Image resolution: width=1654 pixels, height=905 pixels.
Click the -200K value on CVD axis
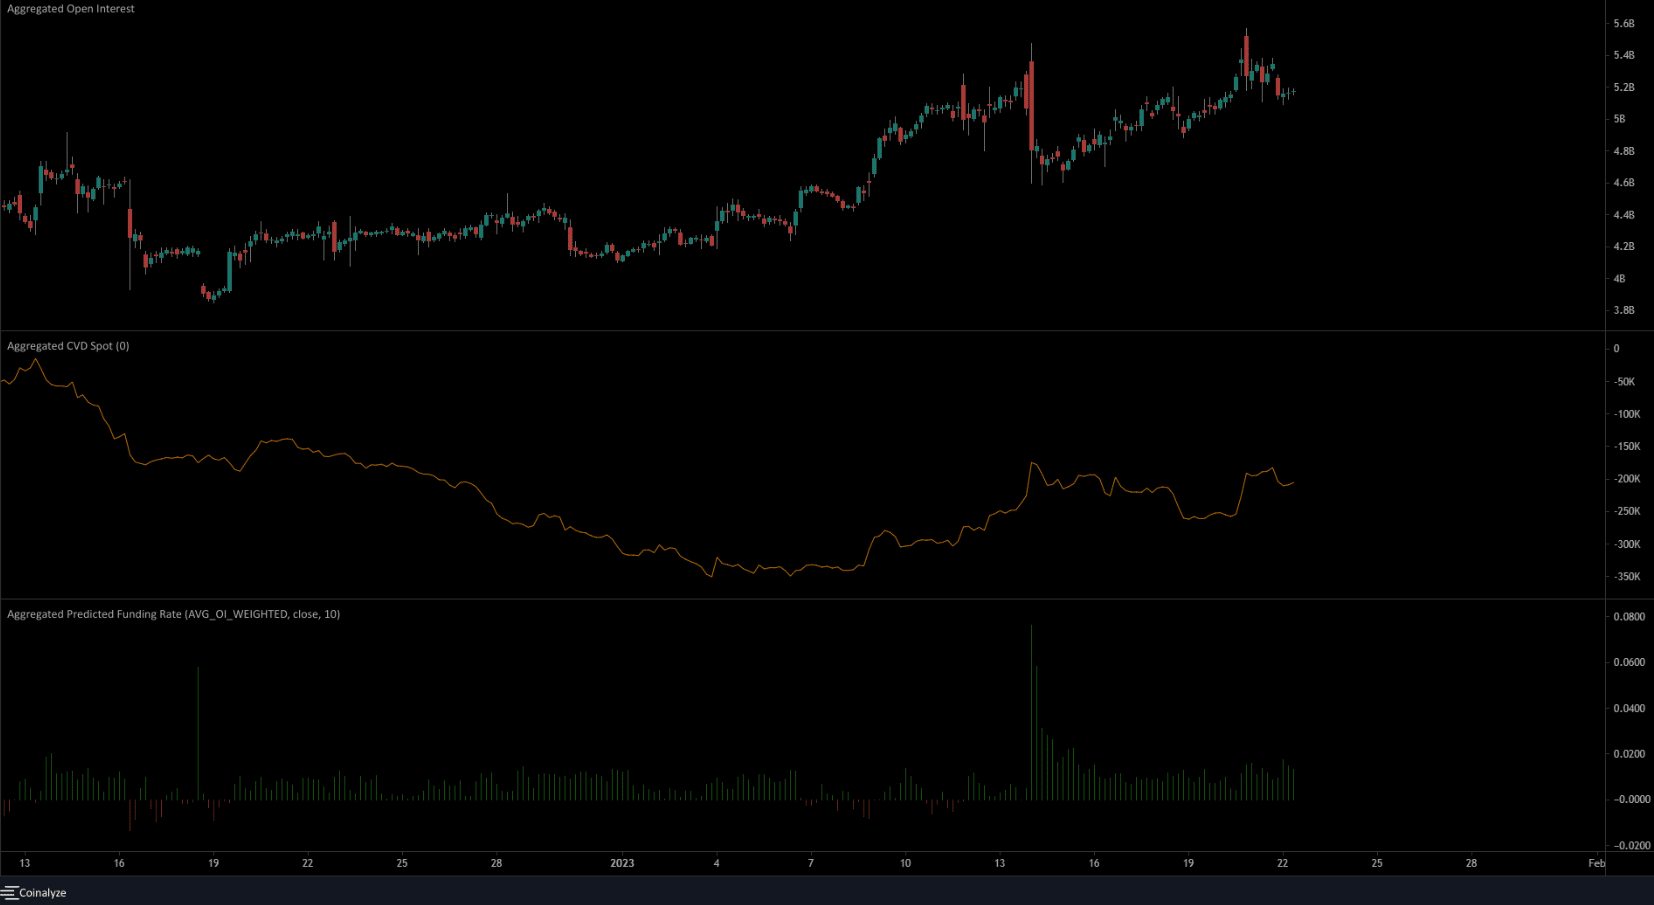(1626, 479)
